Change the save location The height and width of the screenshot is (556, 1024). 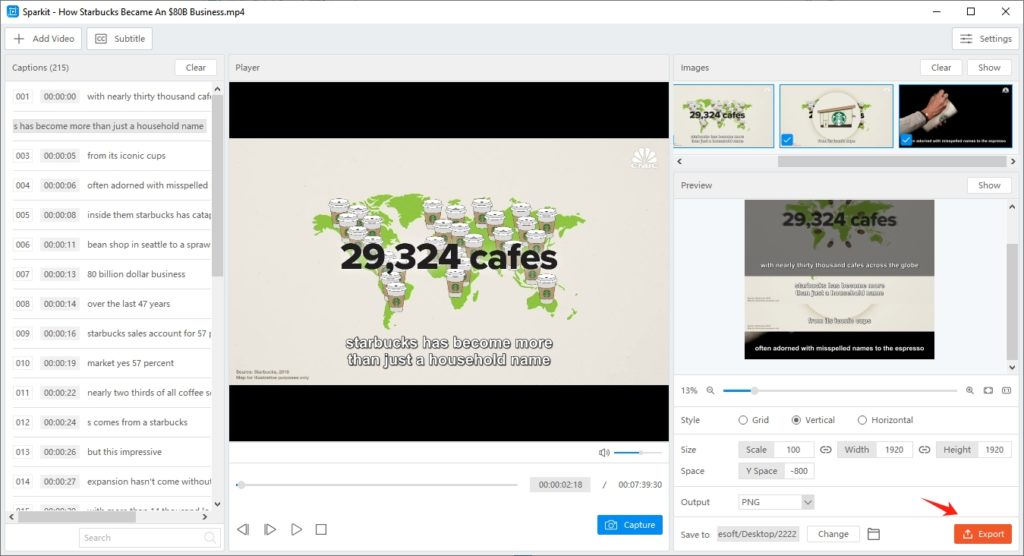[x=833, y=534]
